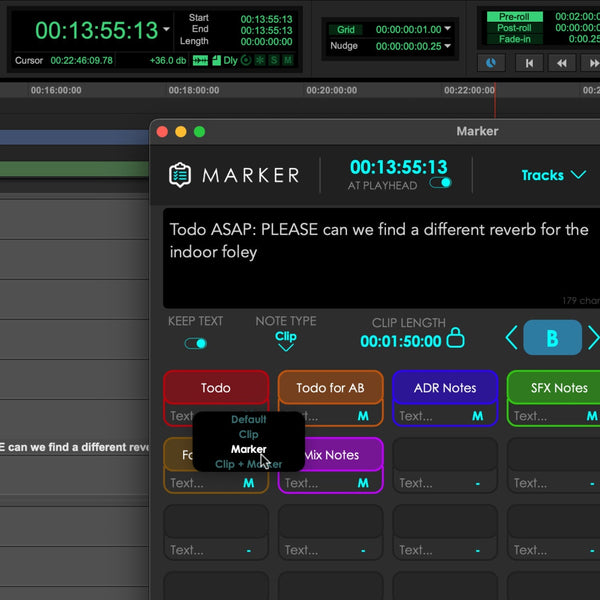Click the Clip Length value 00:01:50:00

pos(401,341)
